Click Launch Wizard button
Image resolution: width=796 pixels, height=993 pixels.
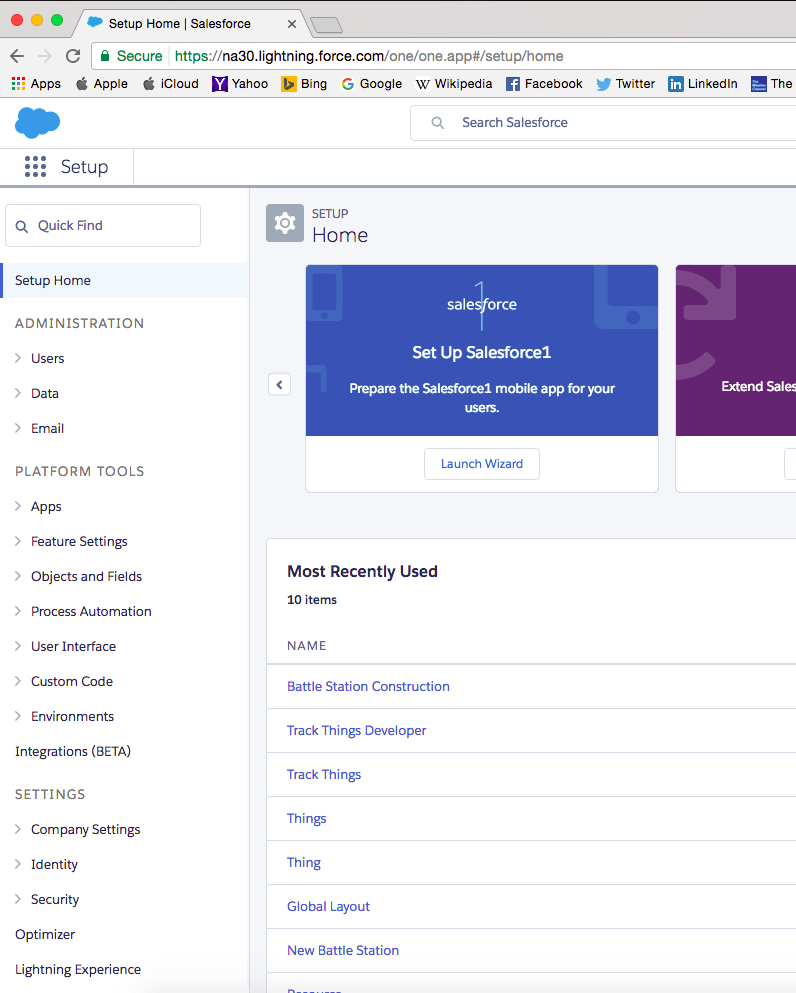[482, 464]
